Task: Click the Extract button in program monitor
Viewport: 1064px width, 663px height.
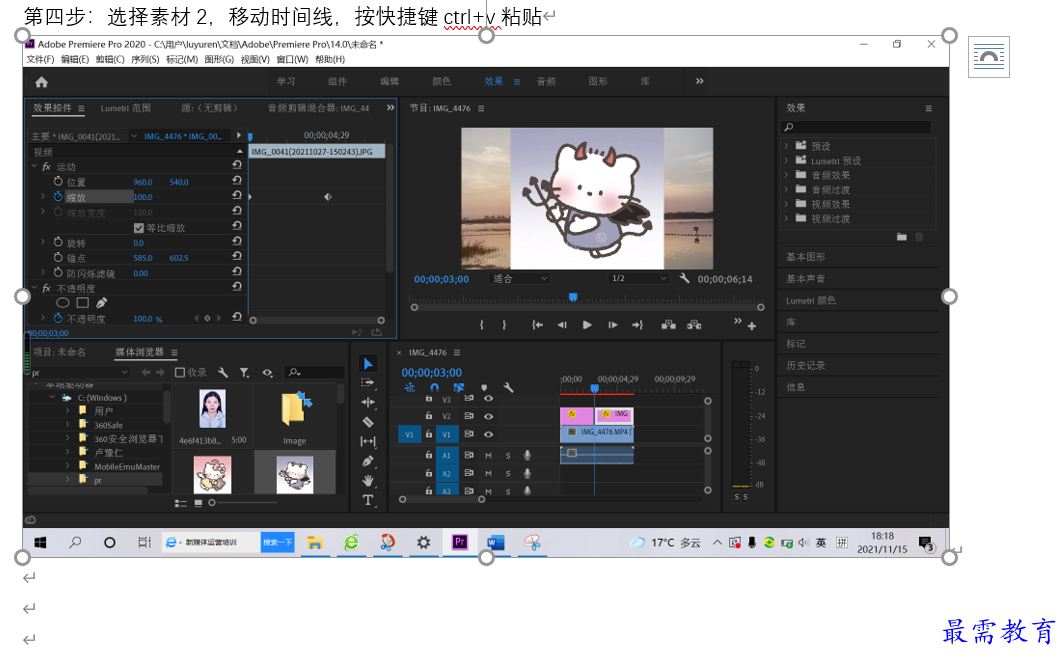Action: point(694,325)
